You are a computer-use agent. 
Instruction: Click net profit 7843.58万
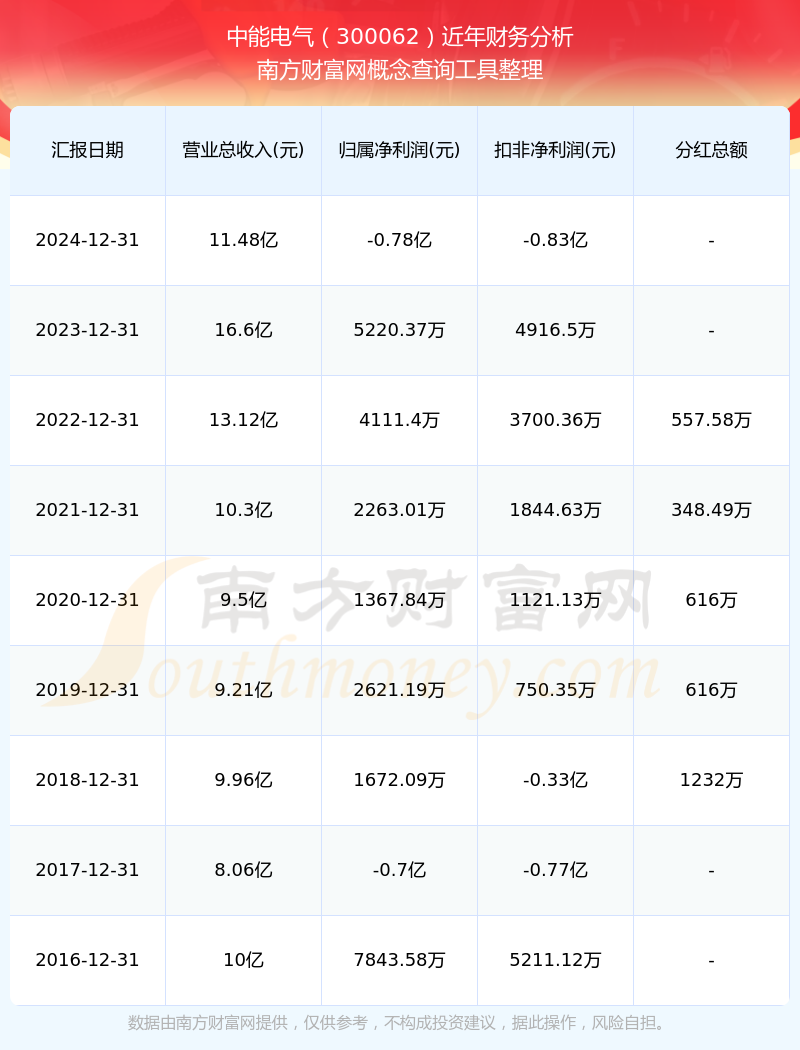[x=400, y=960]
